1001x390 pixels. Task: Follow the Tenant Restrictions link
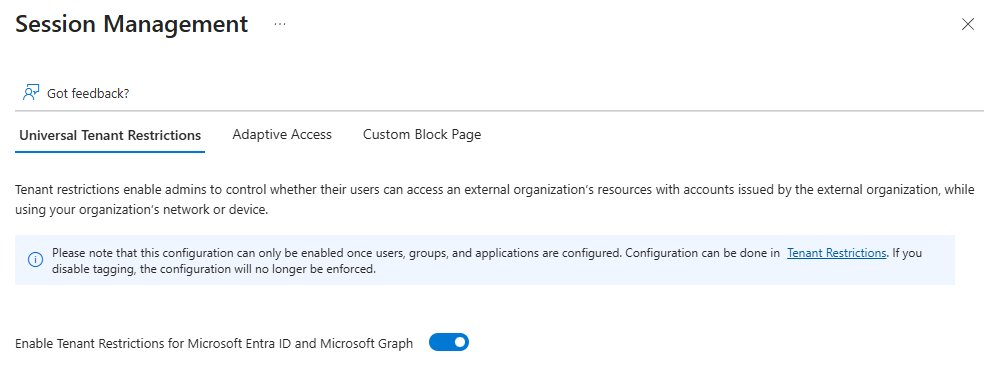[x=836, y=253]
